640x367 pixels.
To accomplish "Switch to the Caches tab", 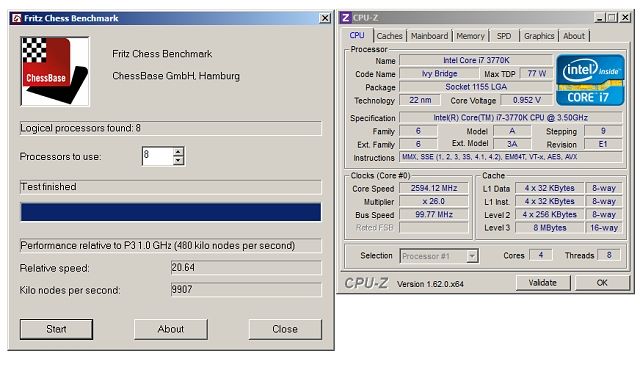I will click(x=389, y=36).
